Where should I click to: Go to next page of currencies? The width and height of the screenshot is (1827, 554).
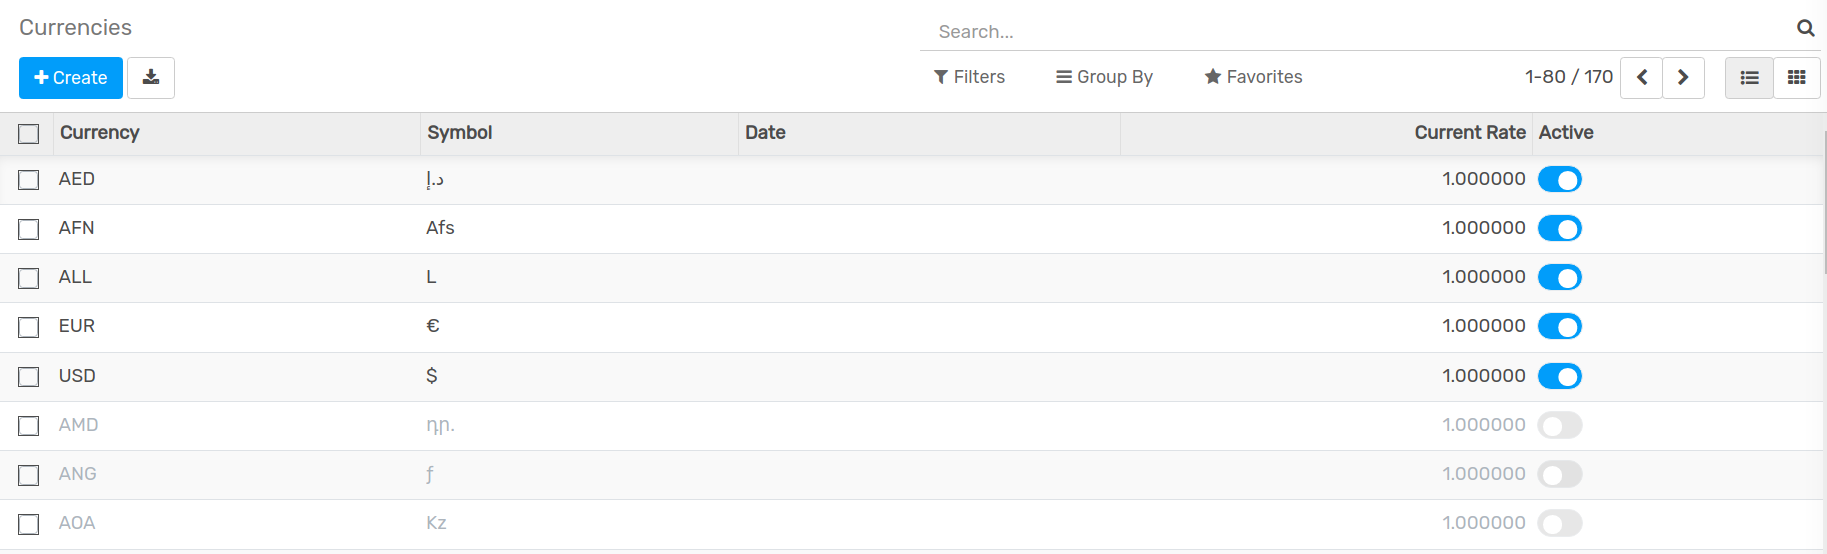click(x=1683, y=78)
